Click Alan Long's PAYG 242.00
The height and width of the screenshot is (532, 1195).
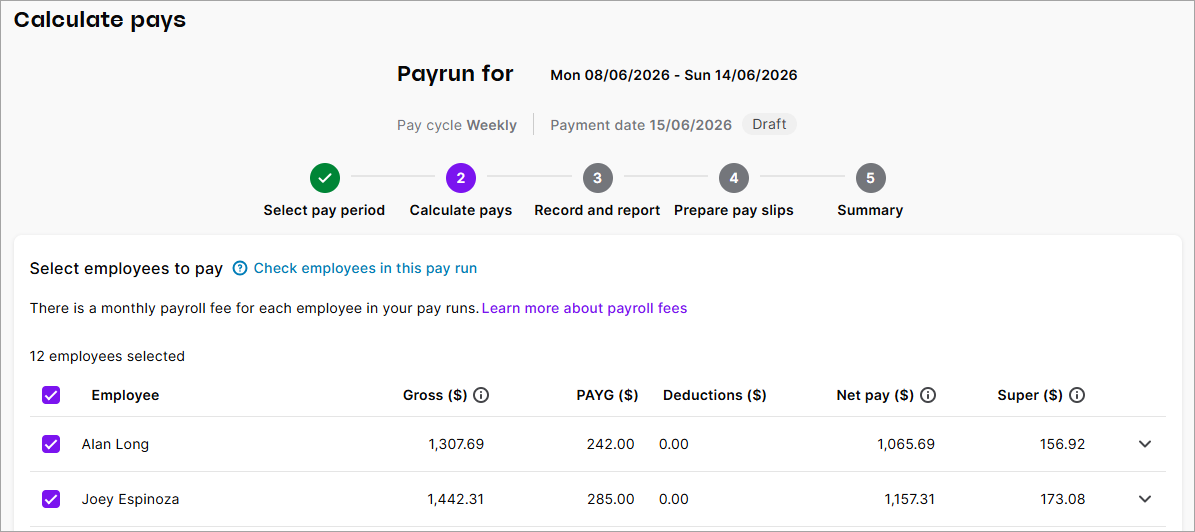[x=610, y=444]
